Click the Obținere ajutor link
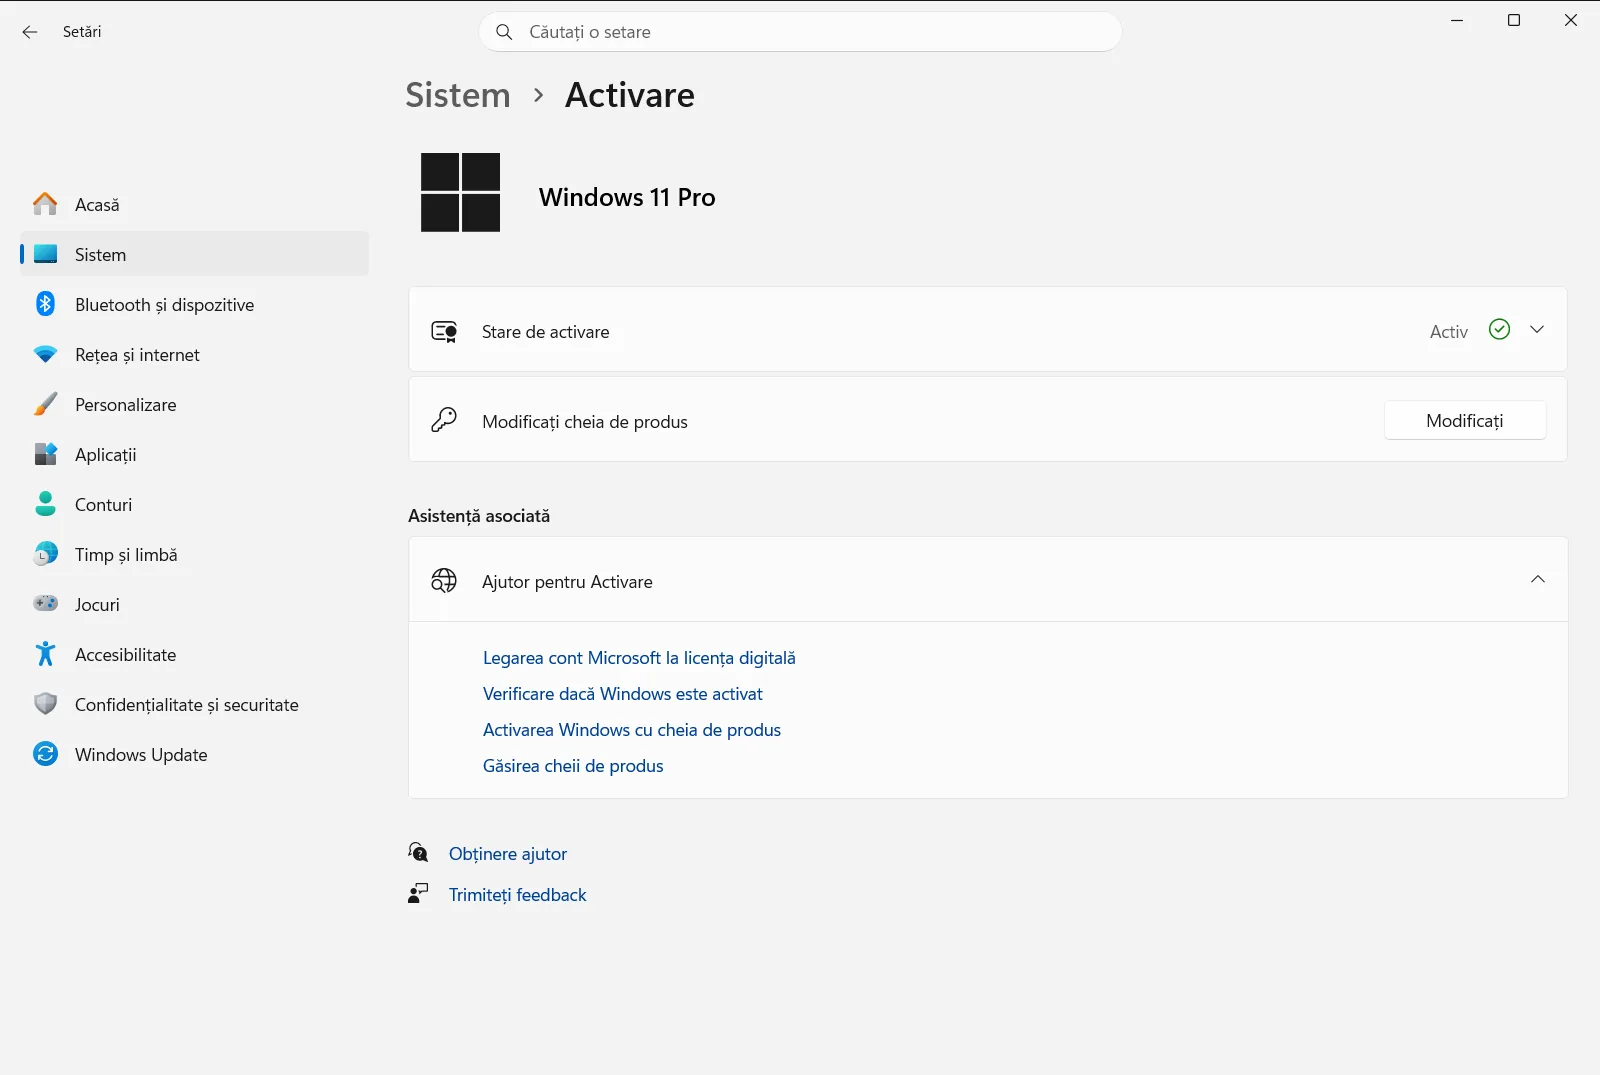This screenshot has width=1600, height=1075. (508, 854)
